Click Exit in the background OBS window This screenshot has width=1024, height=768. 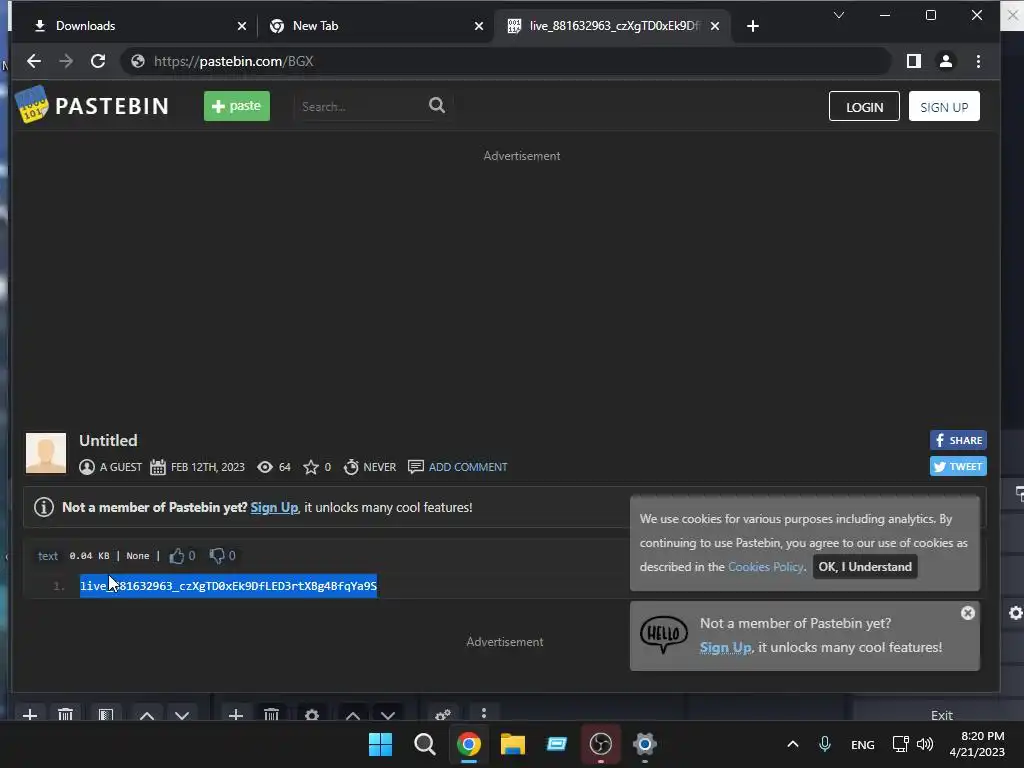[942, 715]
